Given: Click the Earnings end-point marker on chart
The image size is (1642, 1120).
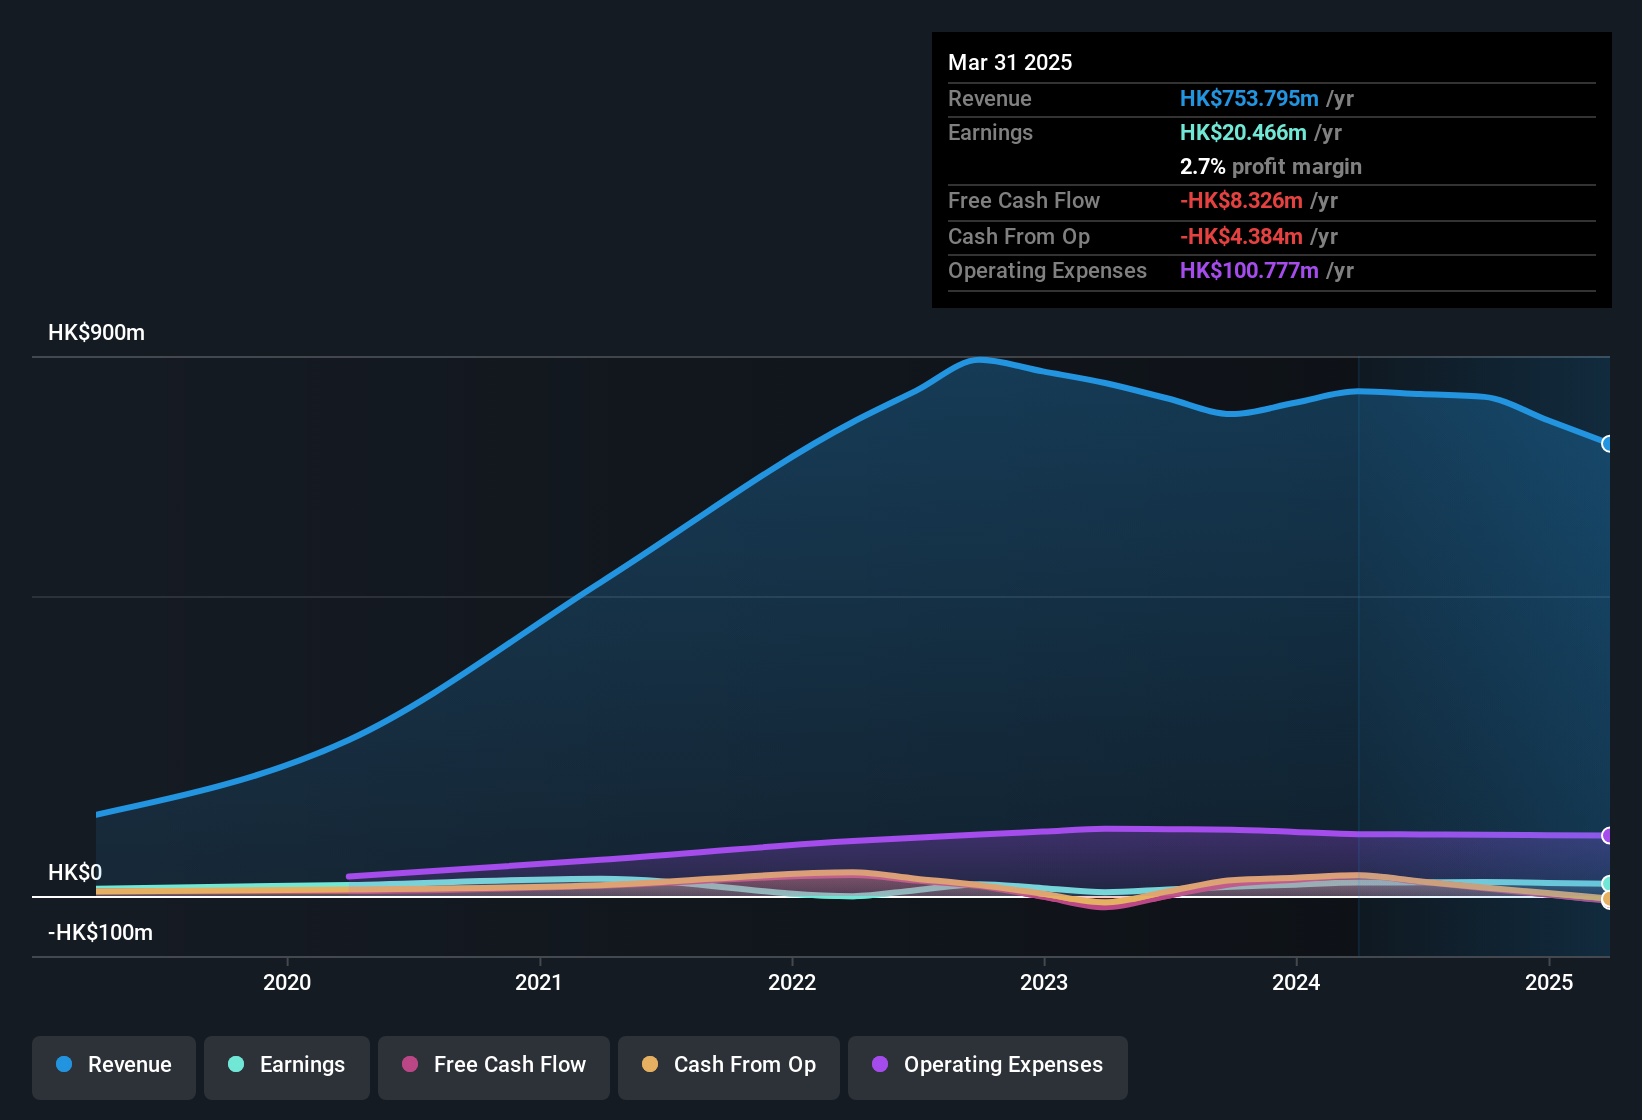Looking at the screenshot, I should point(1607,884).
